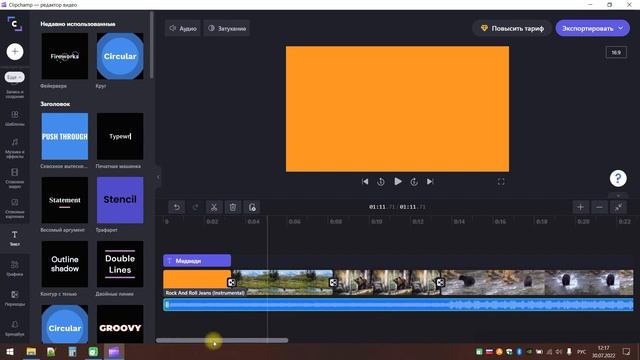This screenshot has height=360, width=640.
Task: Open the Графика sidebar section
Action: 15,268
